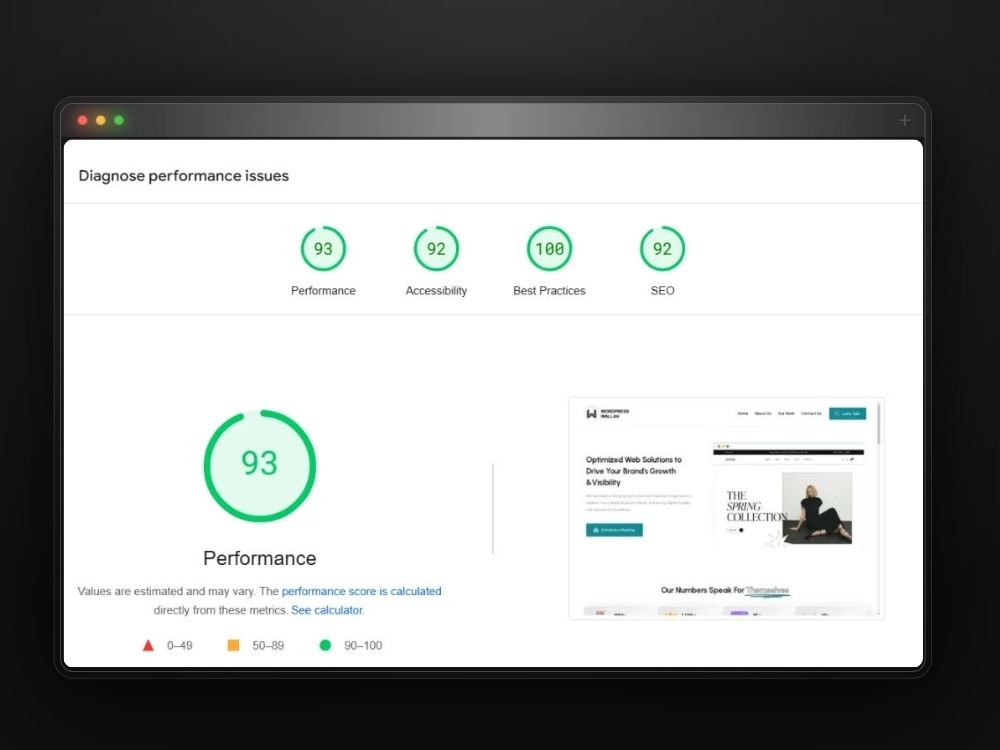Click the SEO label
1000x750 pixels.
tap(662, 291)
